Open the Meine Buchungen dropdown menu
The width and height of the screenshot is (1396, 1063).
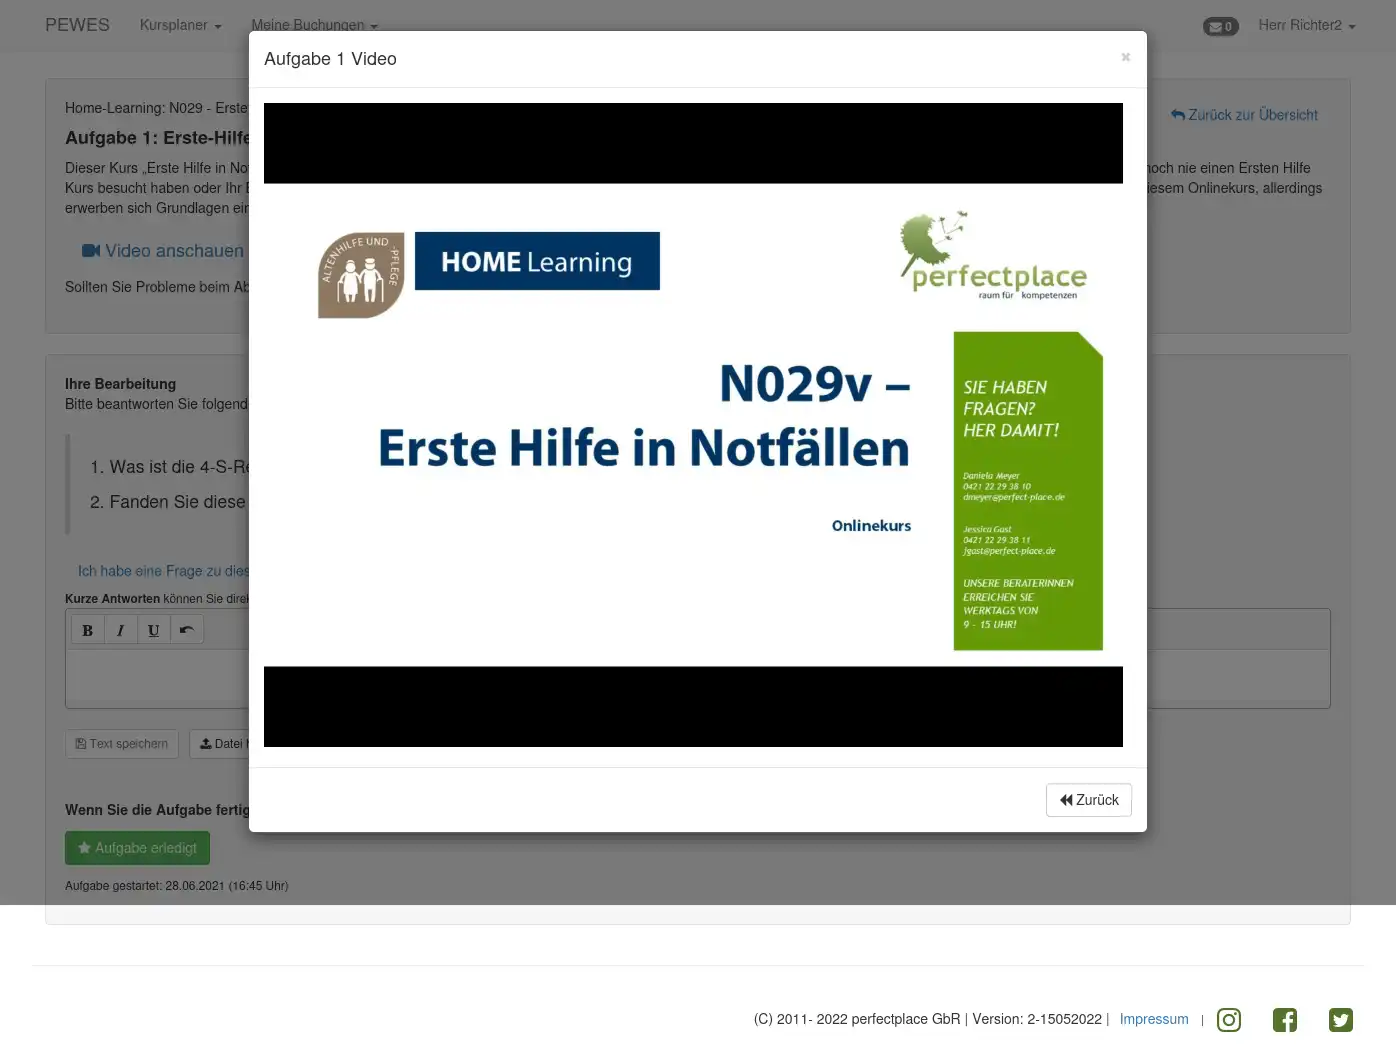[314, 25]
